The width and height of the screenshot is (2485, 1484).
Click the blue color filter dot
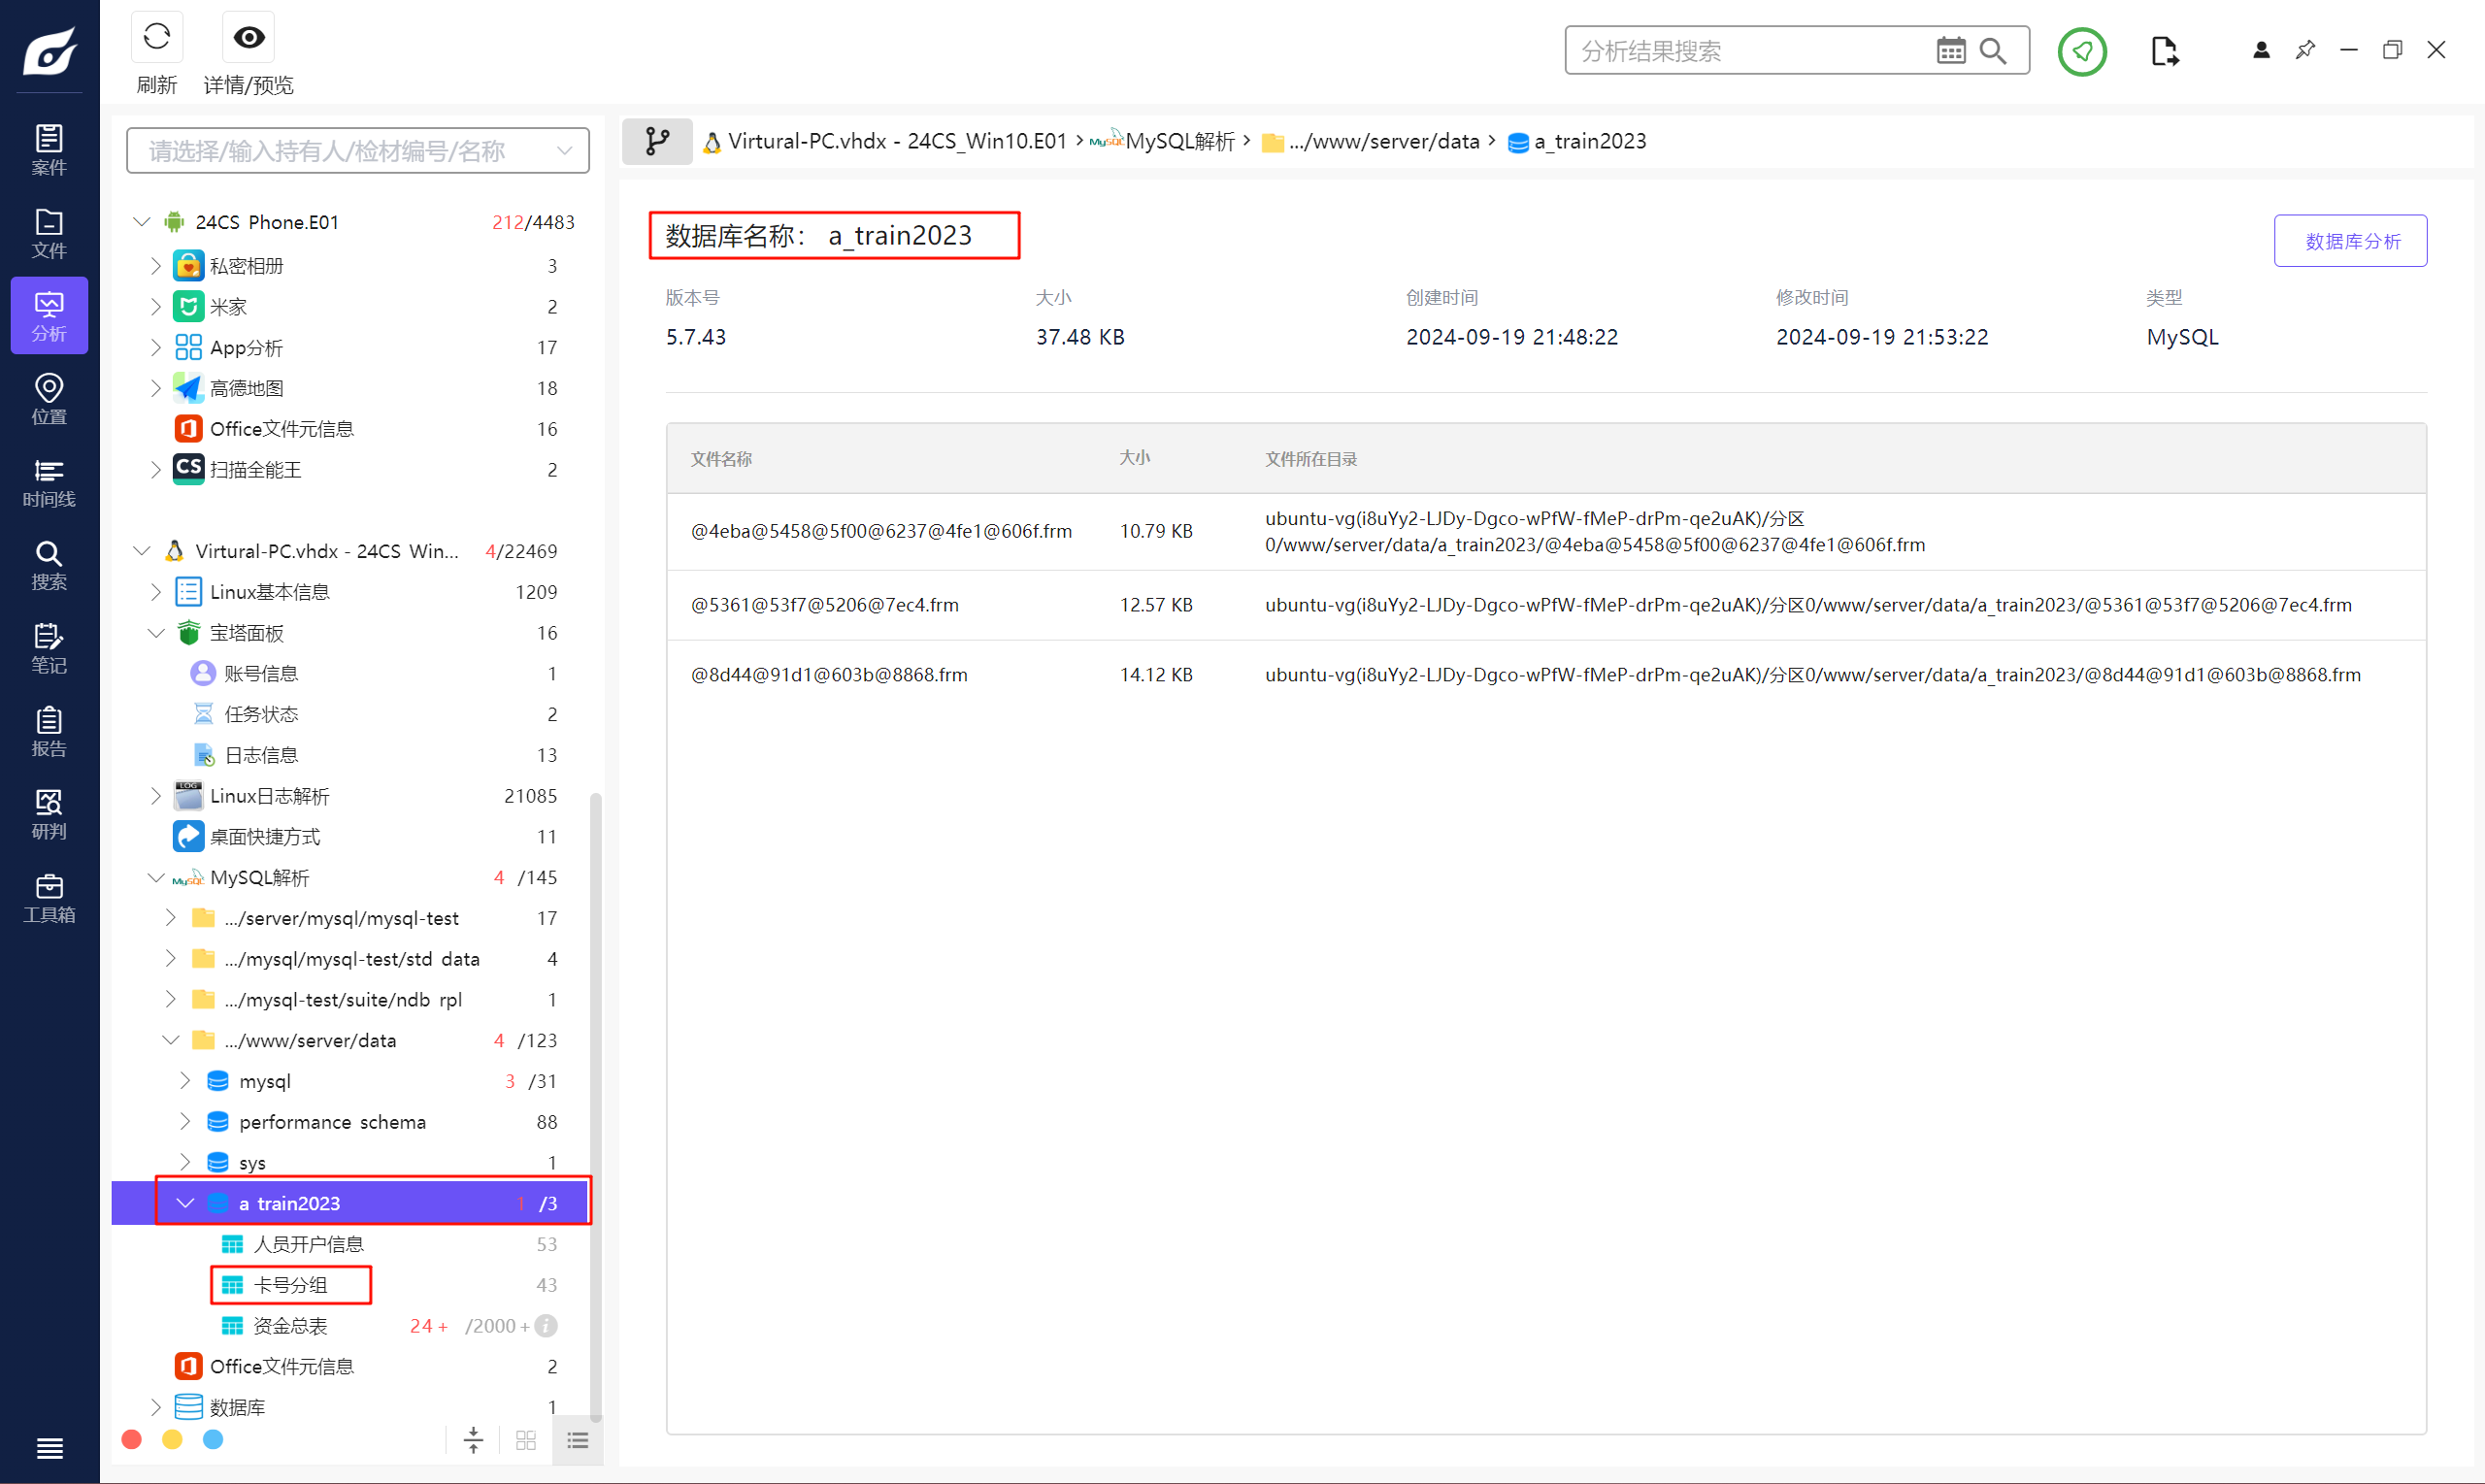[213, 1439]
